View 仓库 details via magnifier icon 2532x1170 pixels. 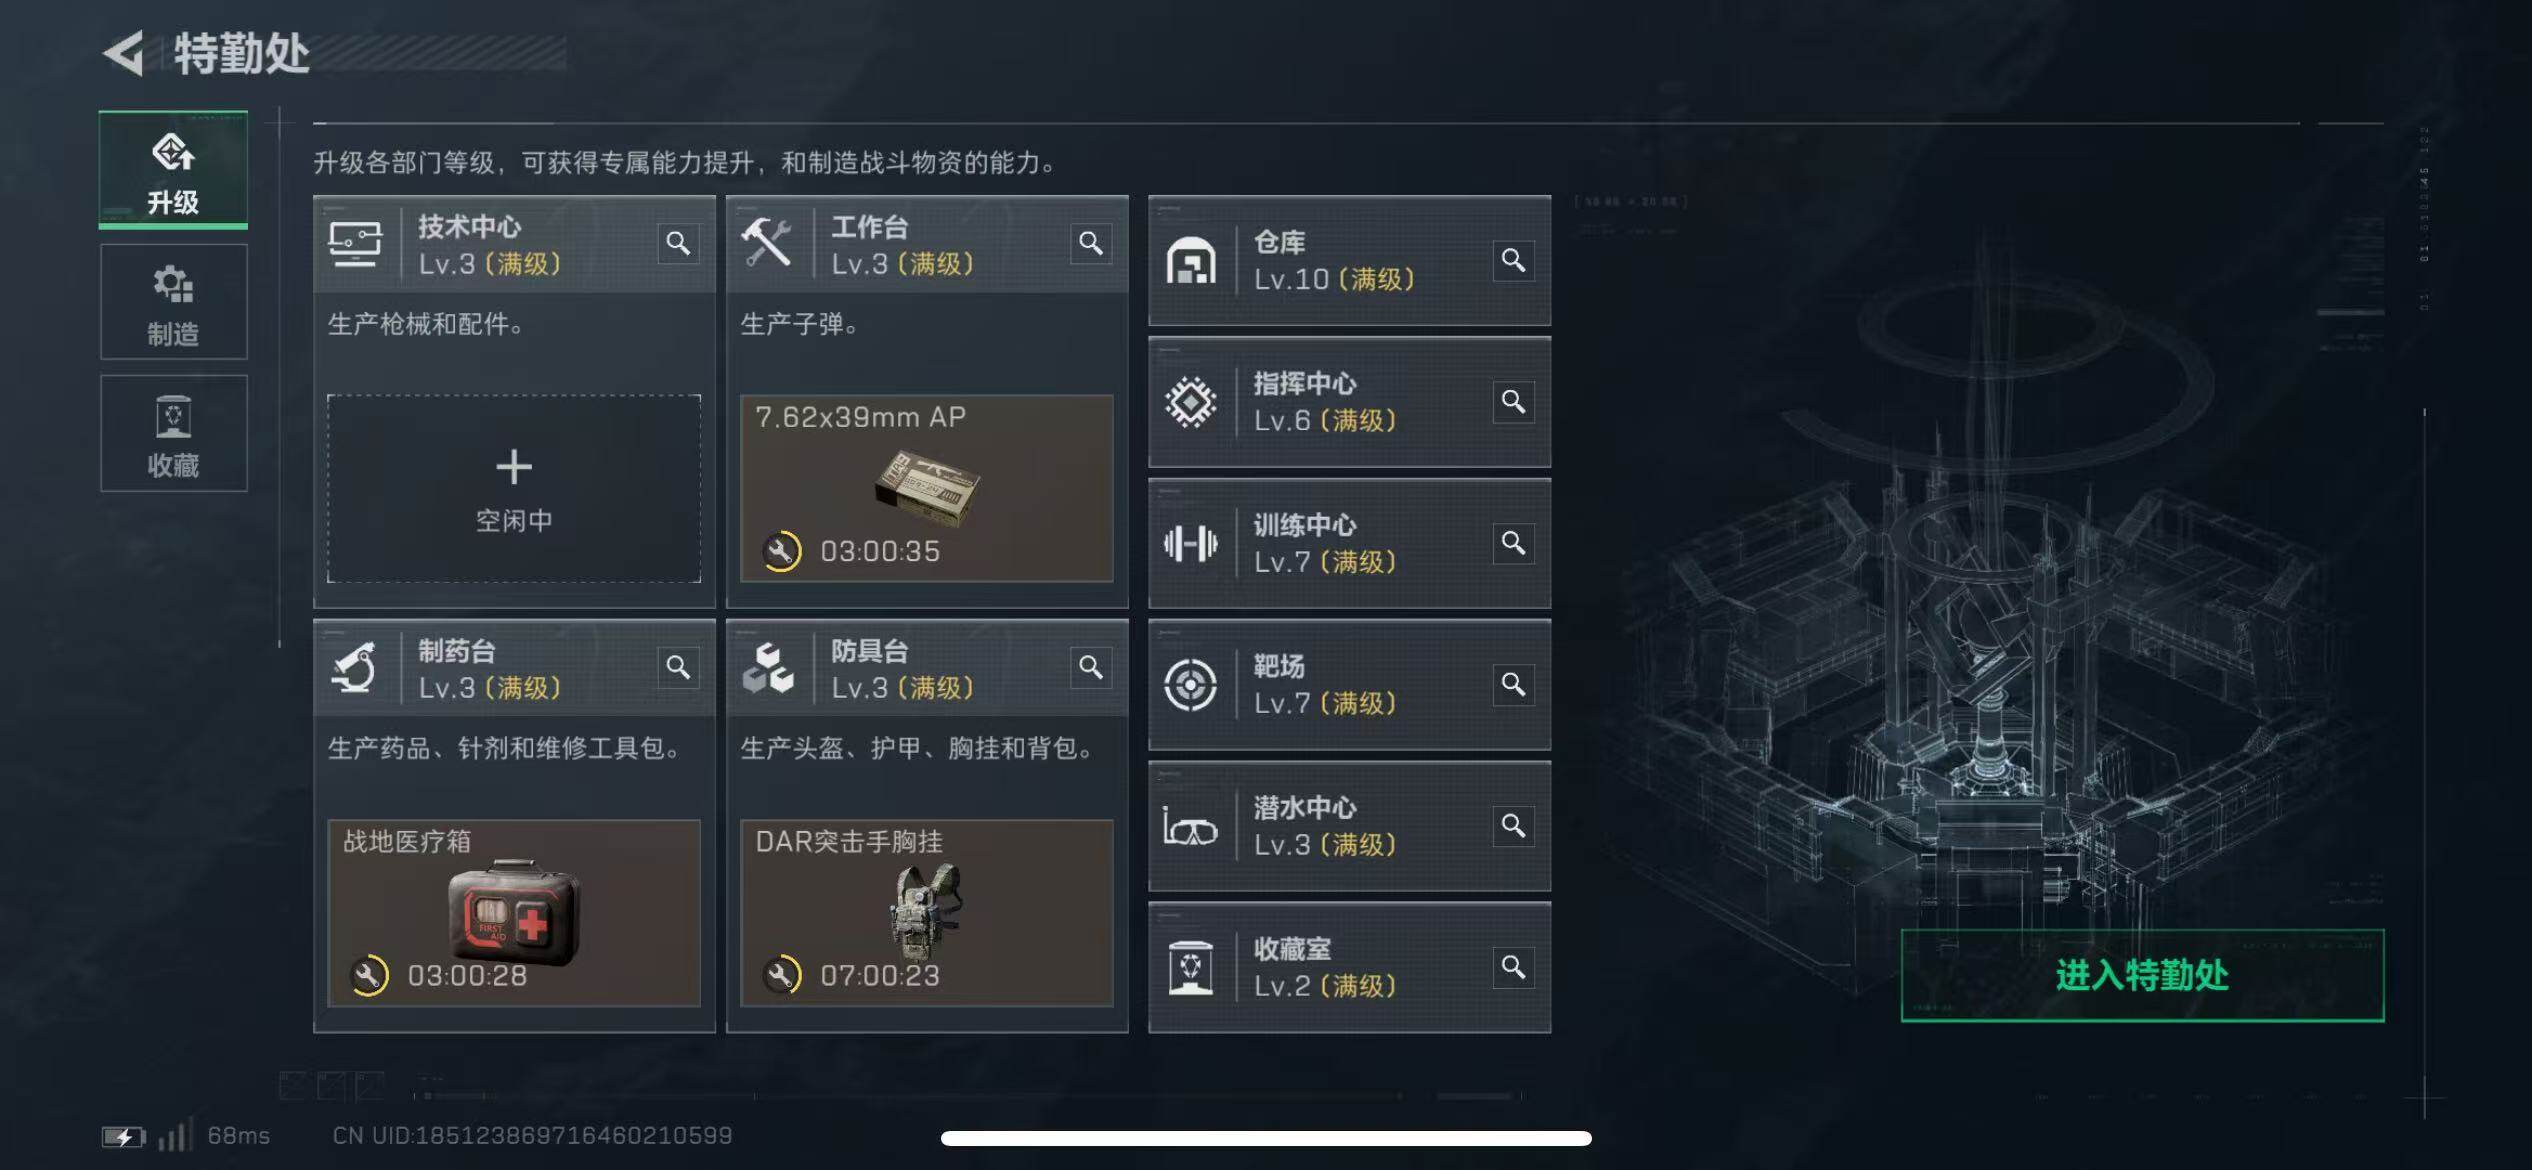tap(1513, 260)
